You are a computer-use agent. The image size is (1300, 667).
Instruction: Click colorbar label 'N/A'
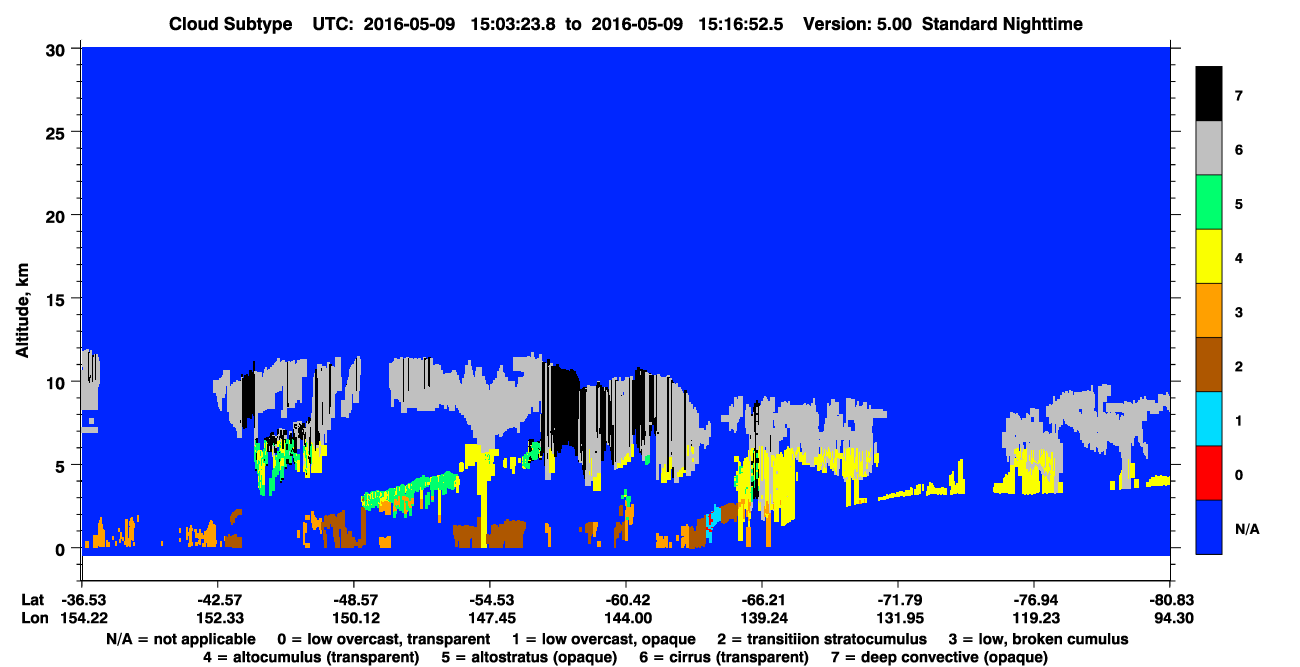pyautogui.click(x=1247, y=528)
